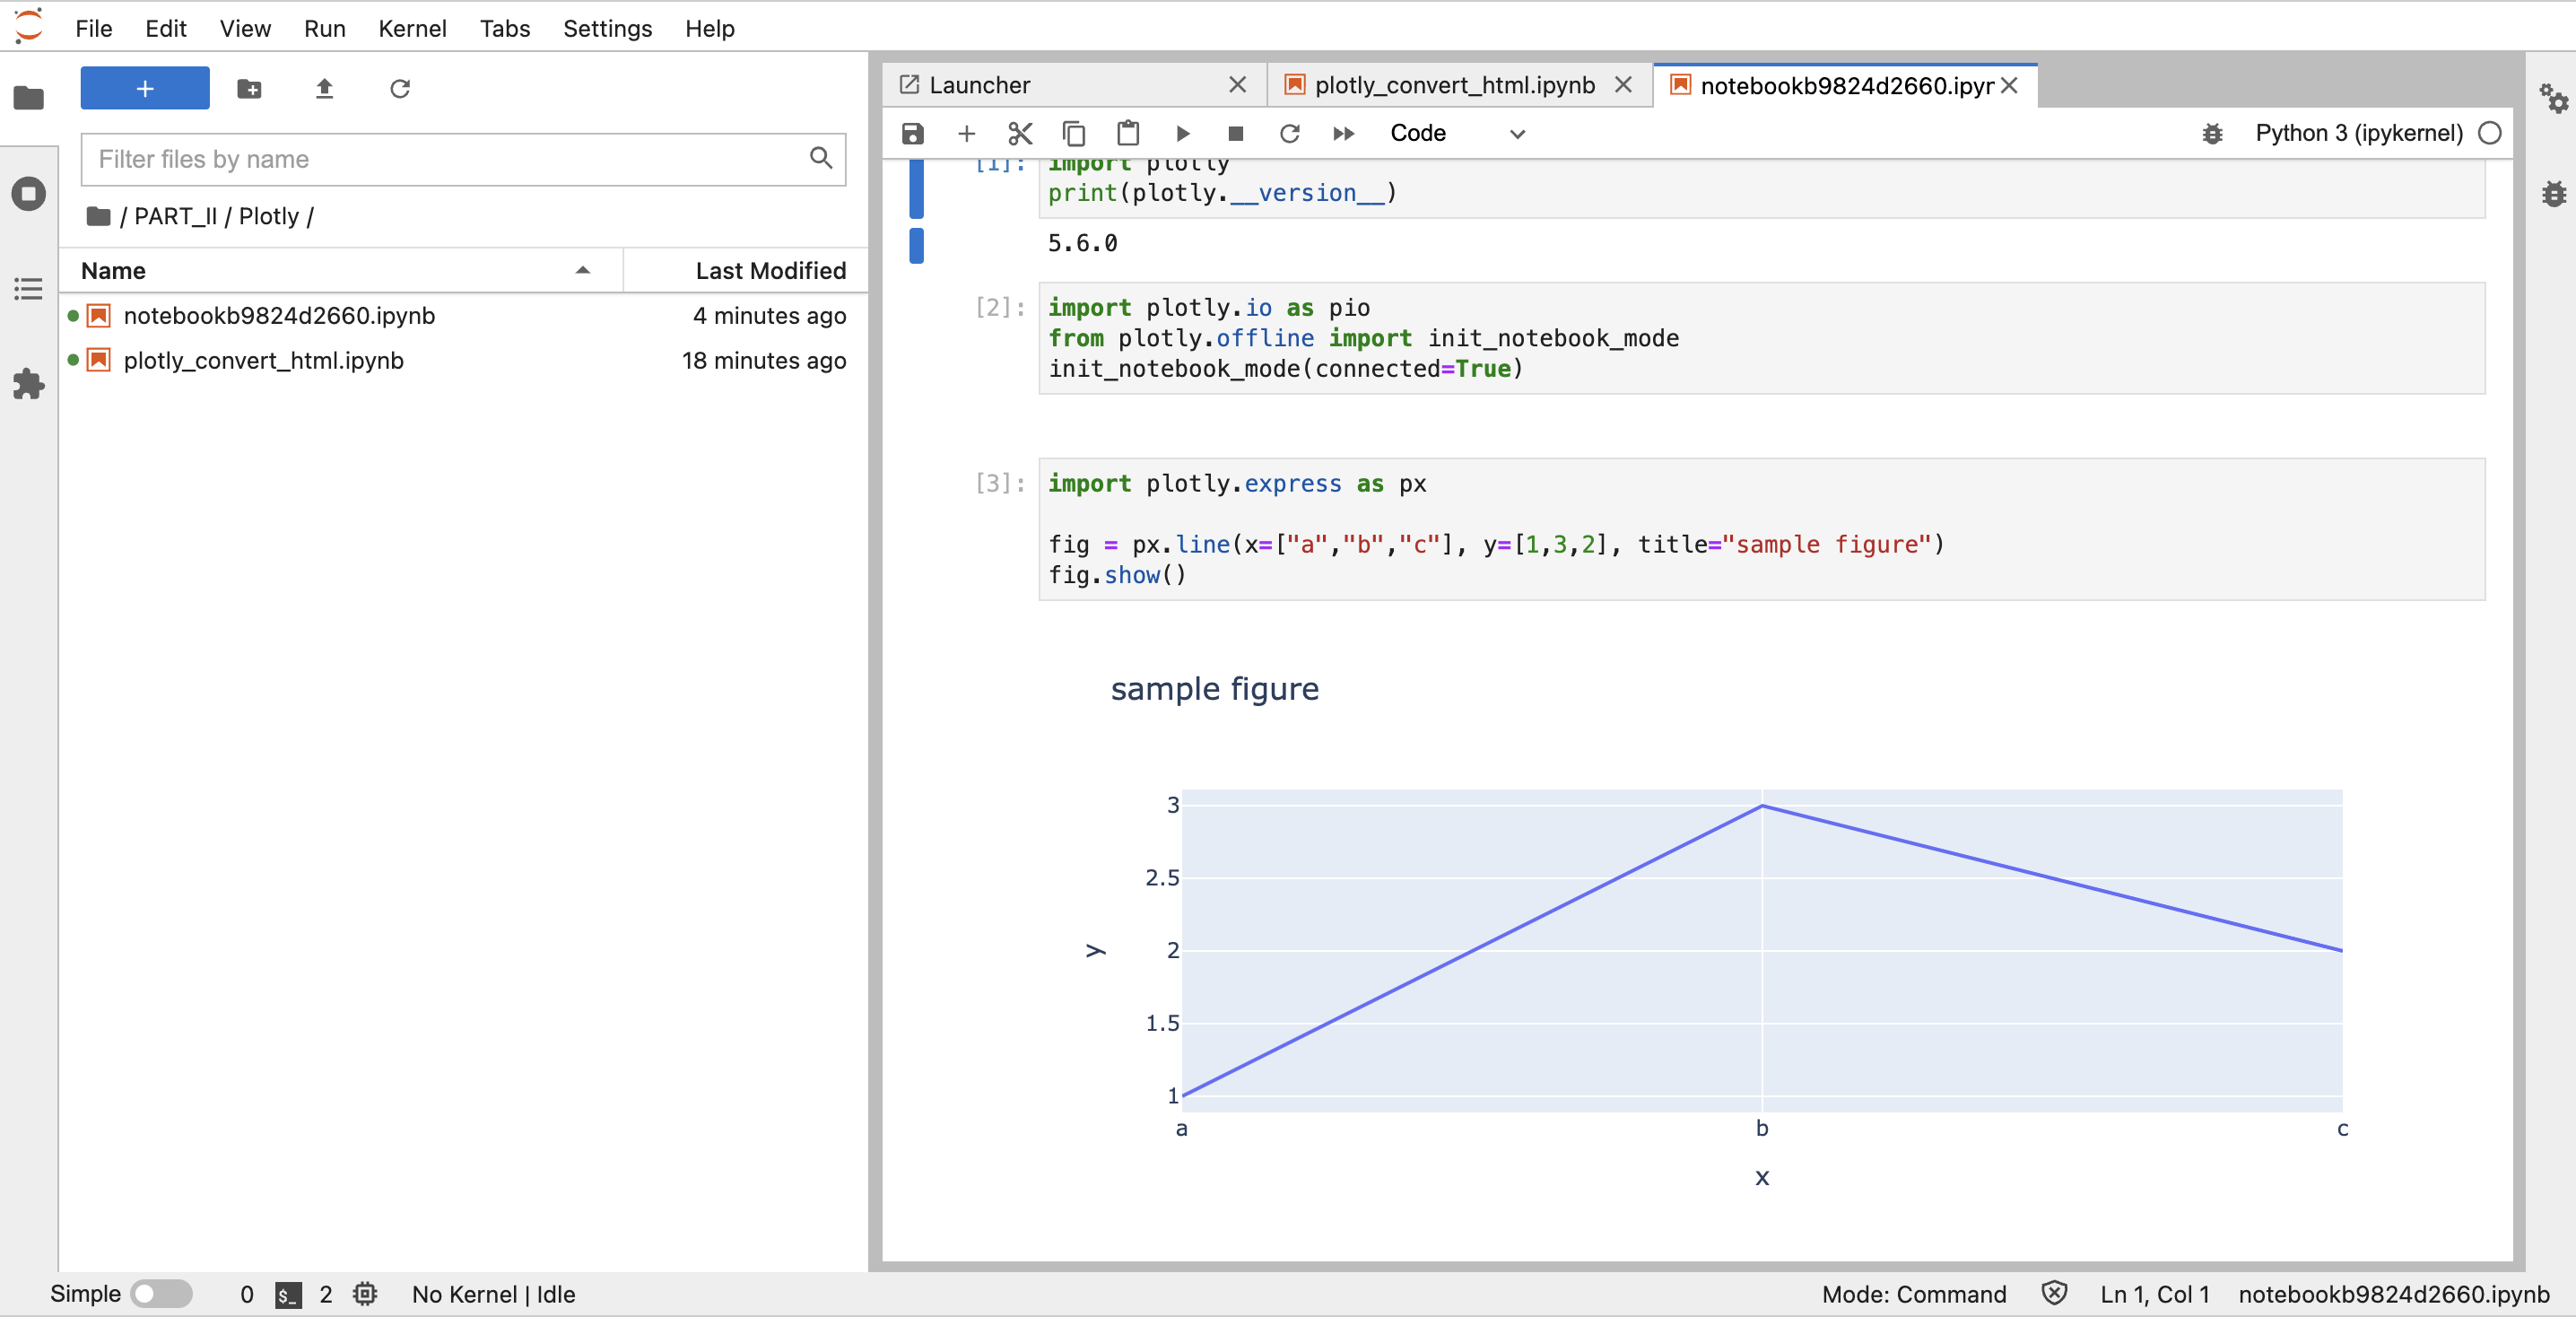Open the Debugger panel in right sidebar

coord(2553,193)
